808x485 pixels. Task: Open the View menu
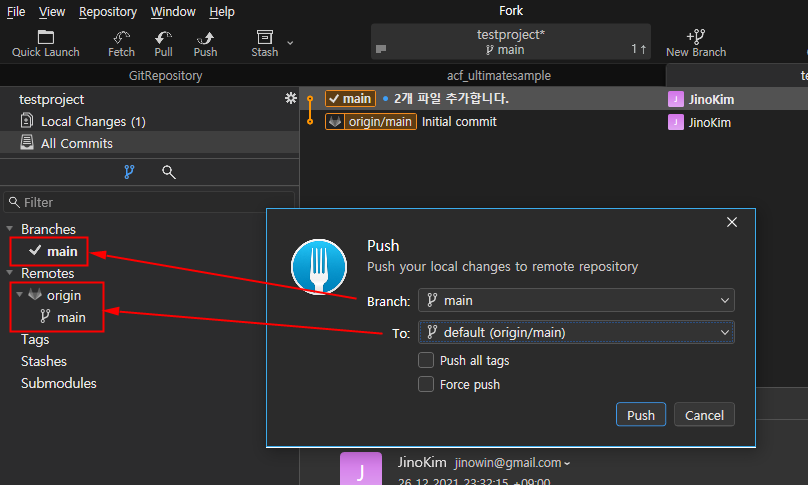pyautogui.click(x=52, y=11)
